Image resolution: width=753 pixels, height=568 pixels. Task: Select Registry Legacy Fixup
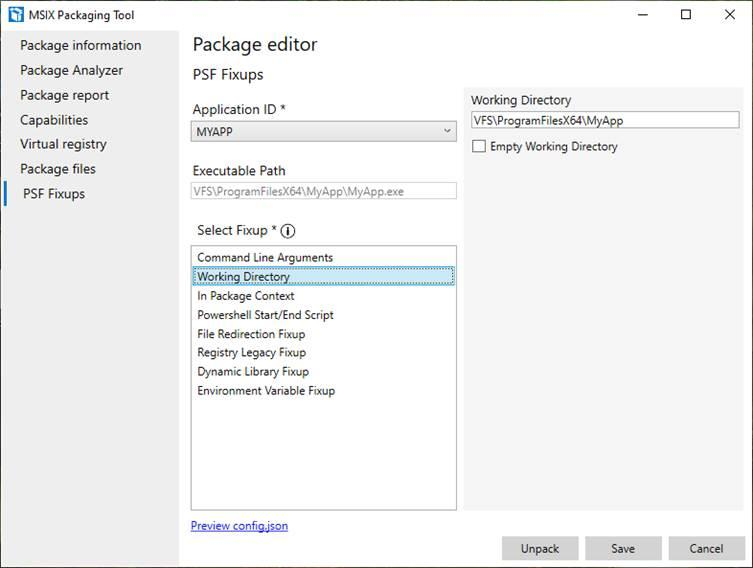point(324,352)
